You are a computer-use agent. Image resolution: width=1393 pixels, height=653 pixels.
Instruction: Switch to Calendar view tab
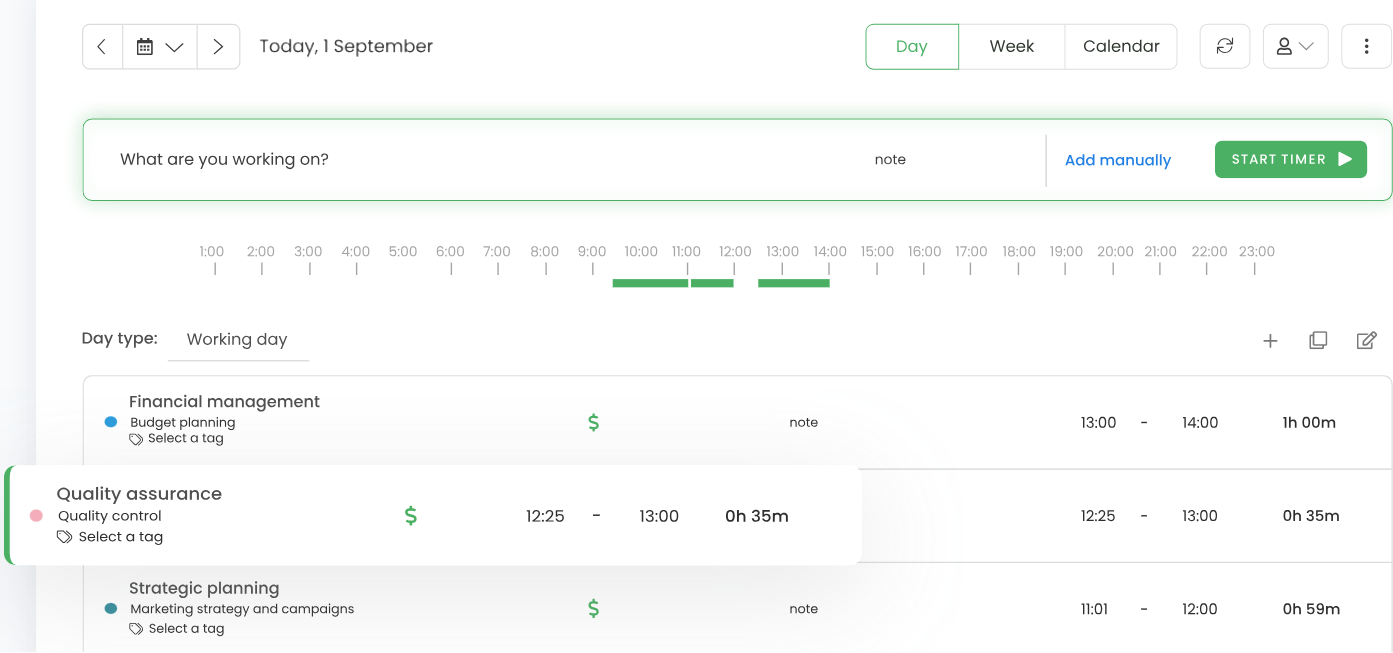pos(1121,47)
